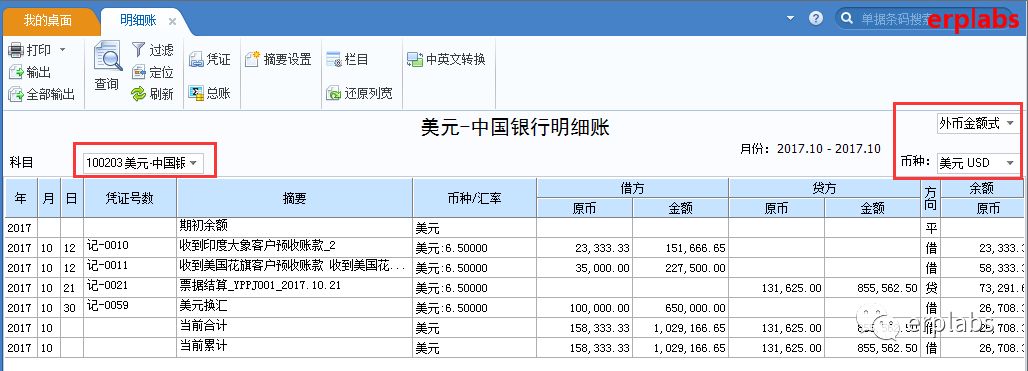Select voucher 记-0059 cell
Screen dimensions: 1028x371
[130, 307]
